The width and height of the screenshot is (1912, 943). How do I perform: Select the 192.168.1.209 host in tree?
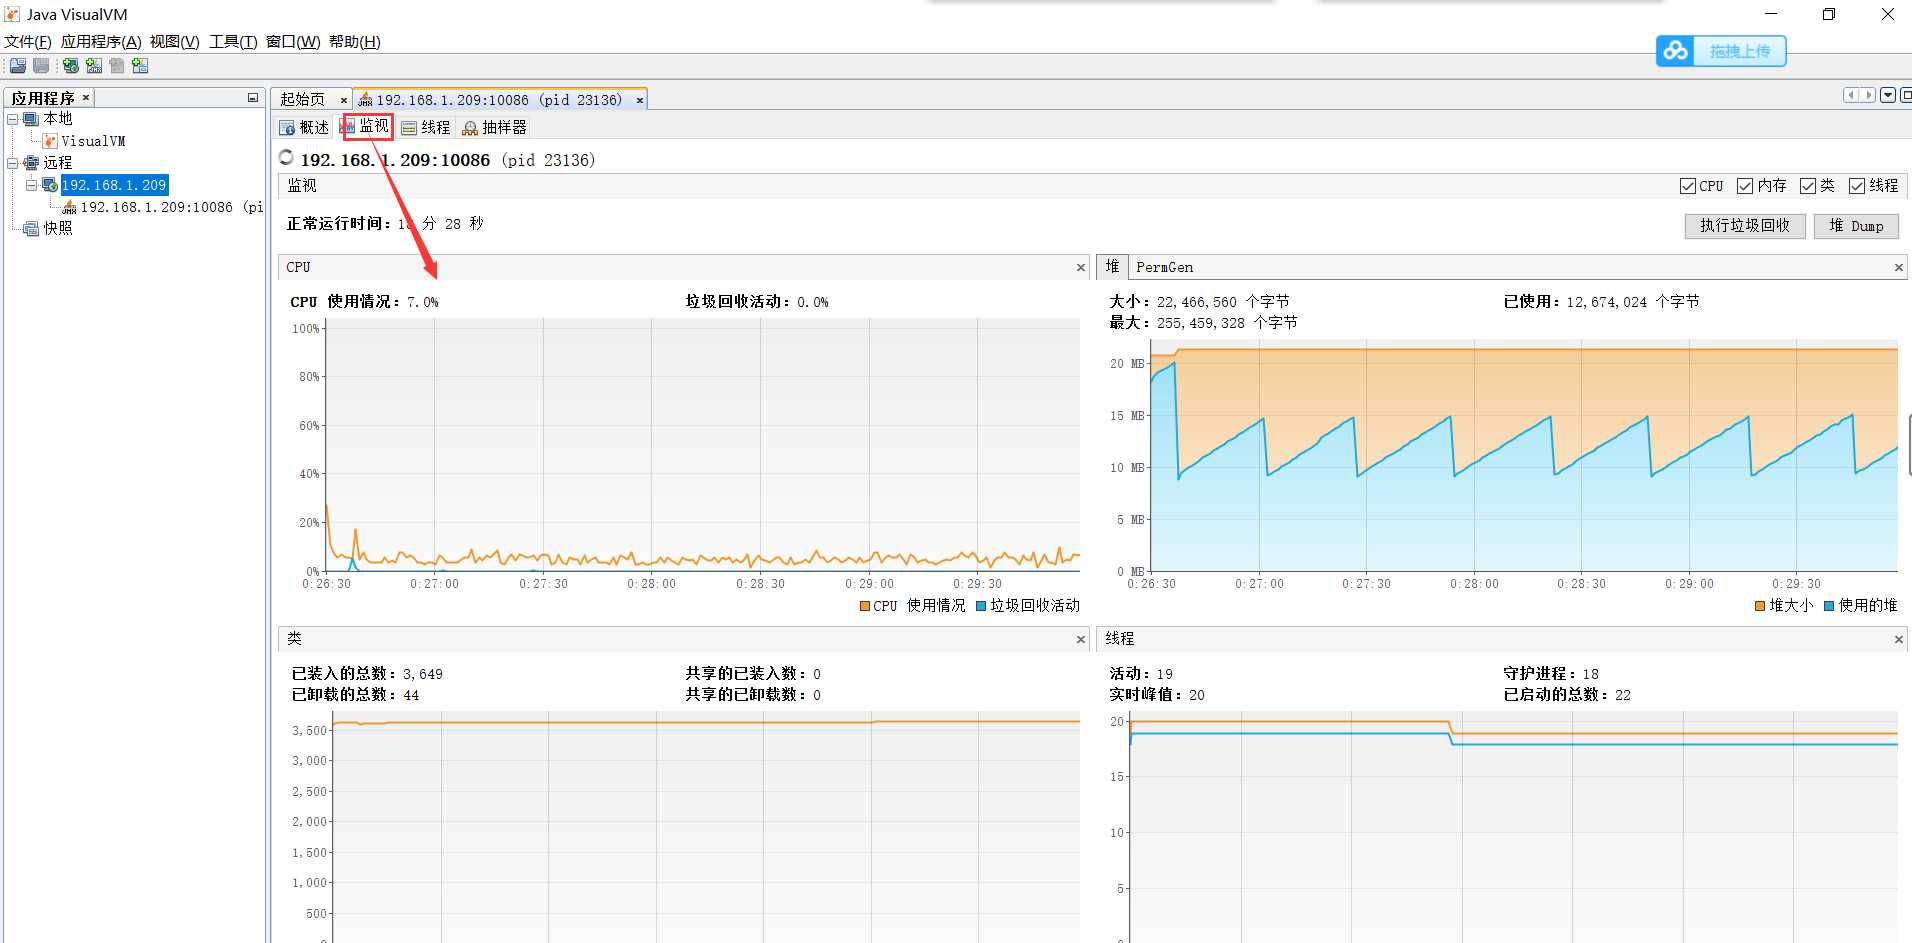114,185
